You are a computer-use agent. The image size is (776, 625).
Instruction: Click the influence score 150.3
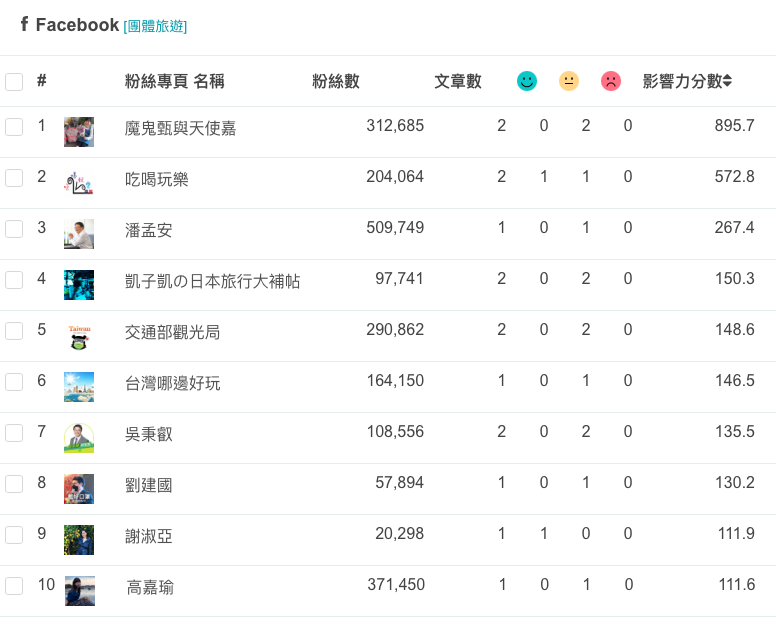point(734,278)
